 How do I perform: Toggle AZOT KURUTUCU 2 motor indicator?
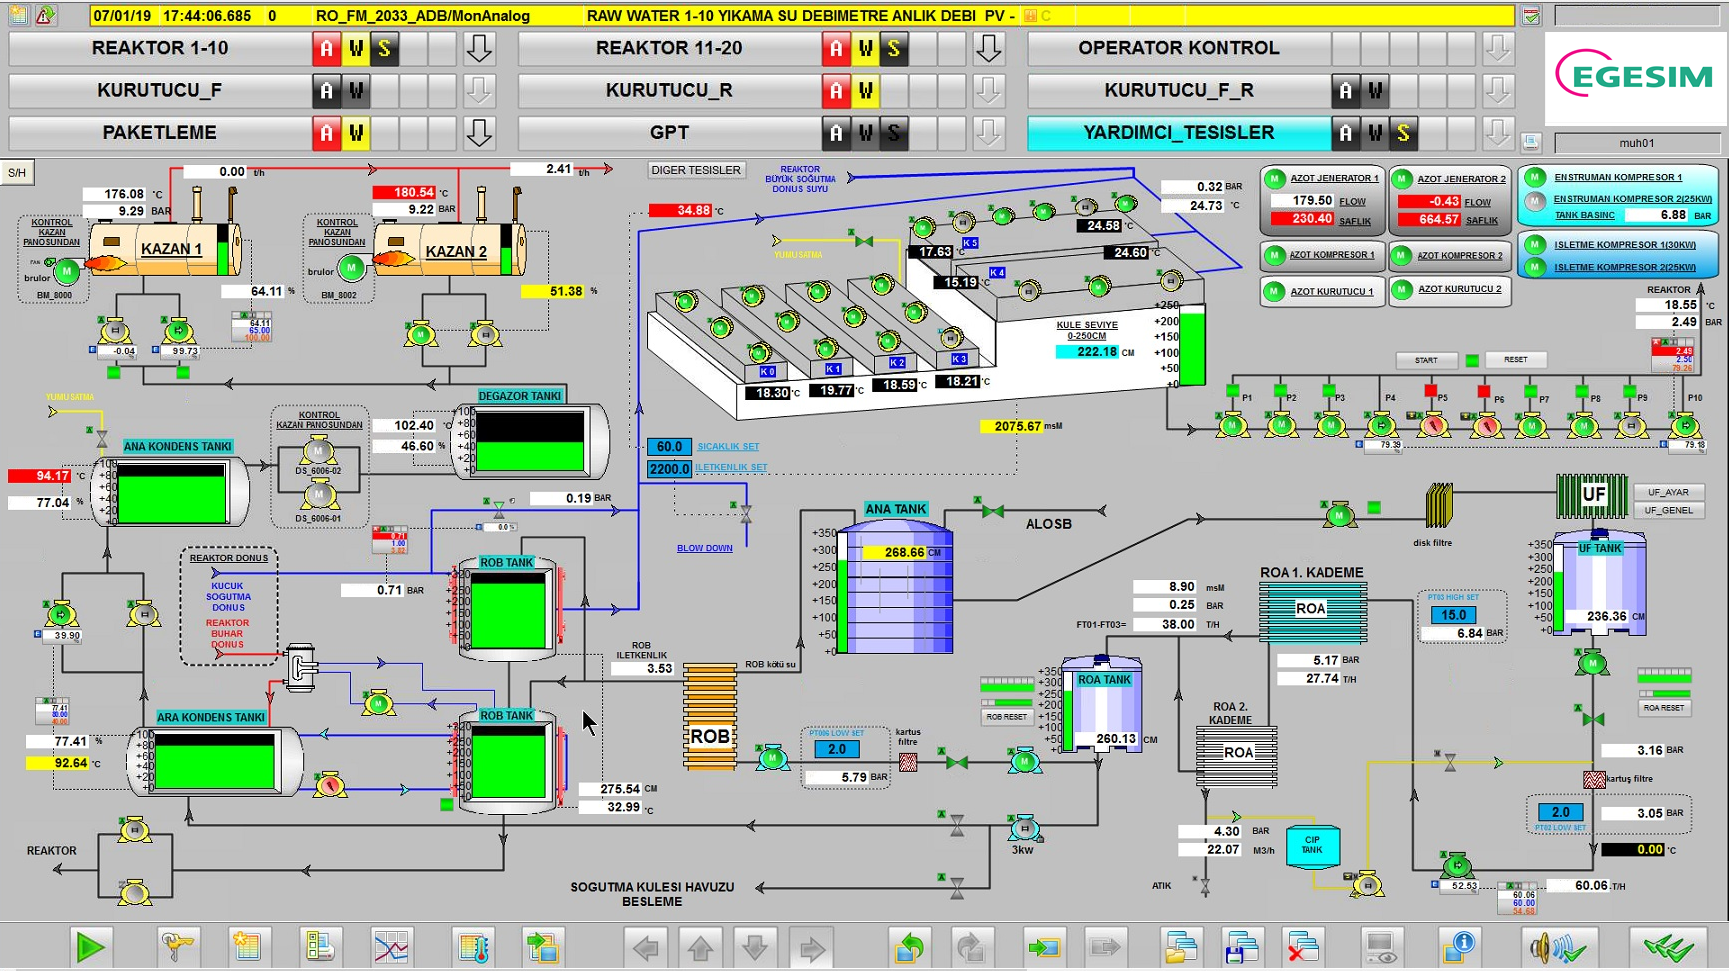pos(1402,291)
